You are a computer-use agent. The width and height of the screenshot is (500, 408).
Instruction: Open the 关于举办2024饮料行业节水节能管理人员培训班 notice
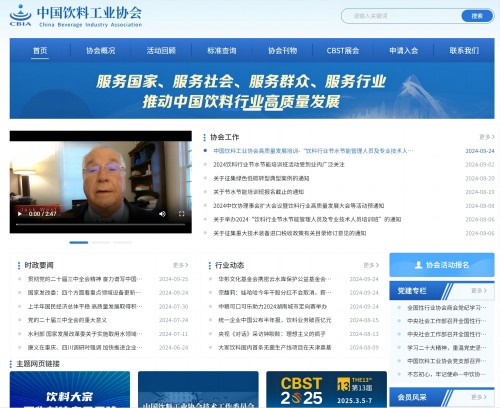pyautogui.click(x=307, y=219)
